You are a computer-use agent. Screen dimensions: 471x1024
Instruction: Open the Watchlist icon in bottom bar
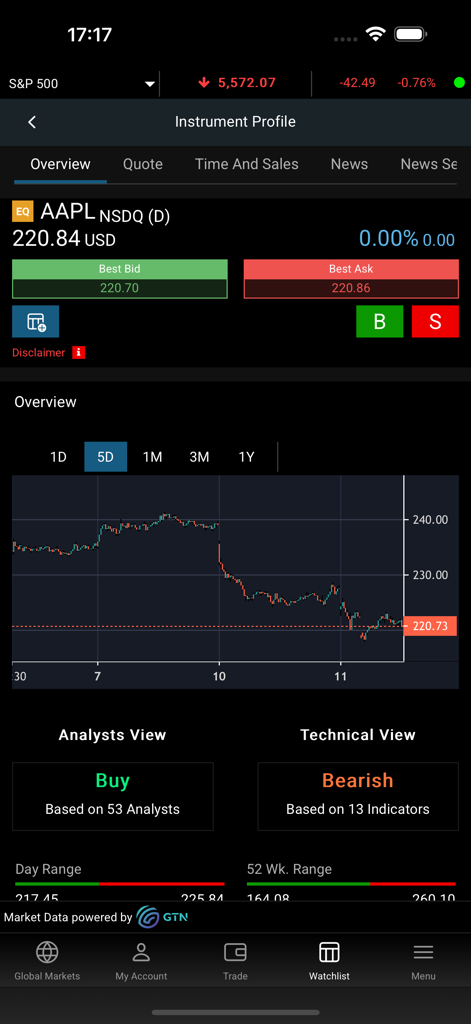[x=329, y=953]
